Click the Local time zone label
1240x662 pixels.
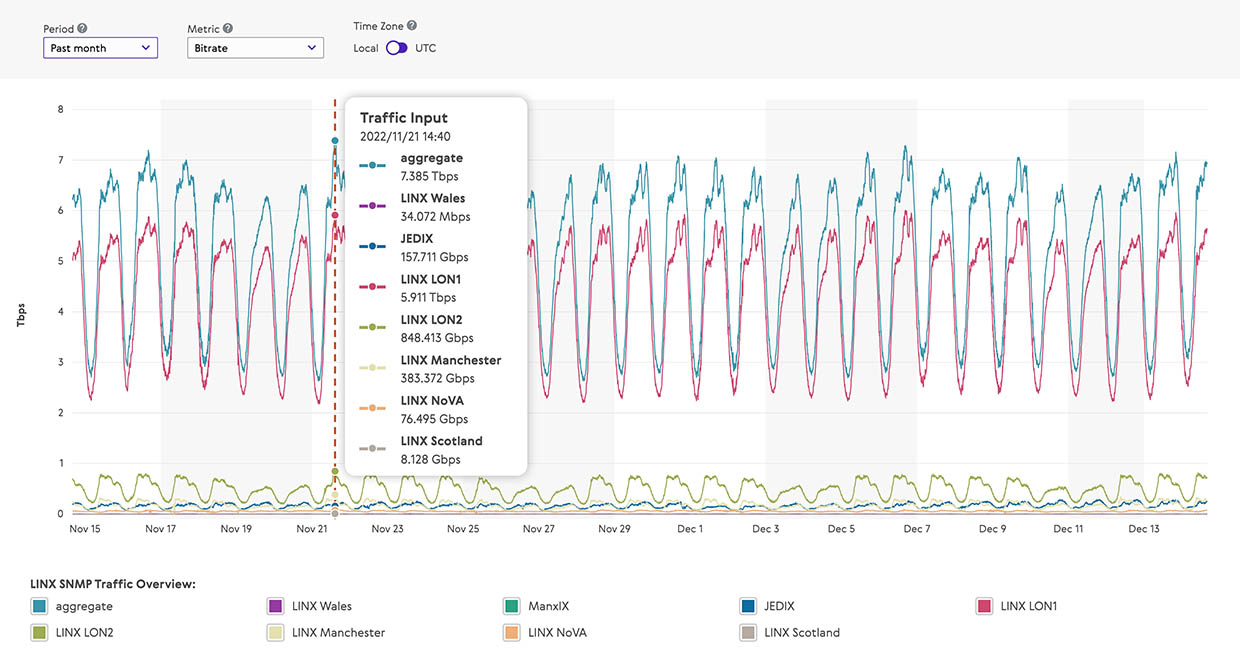click(366, 48)
